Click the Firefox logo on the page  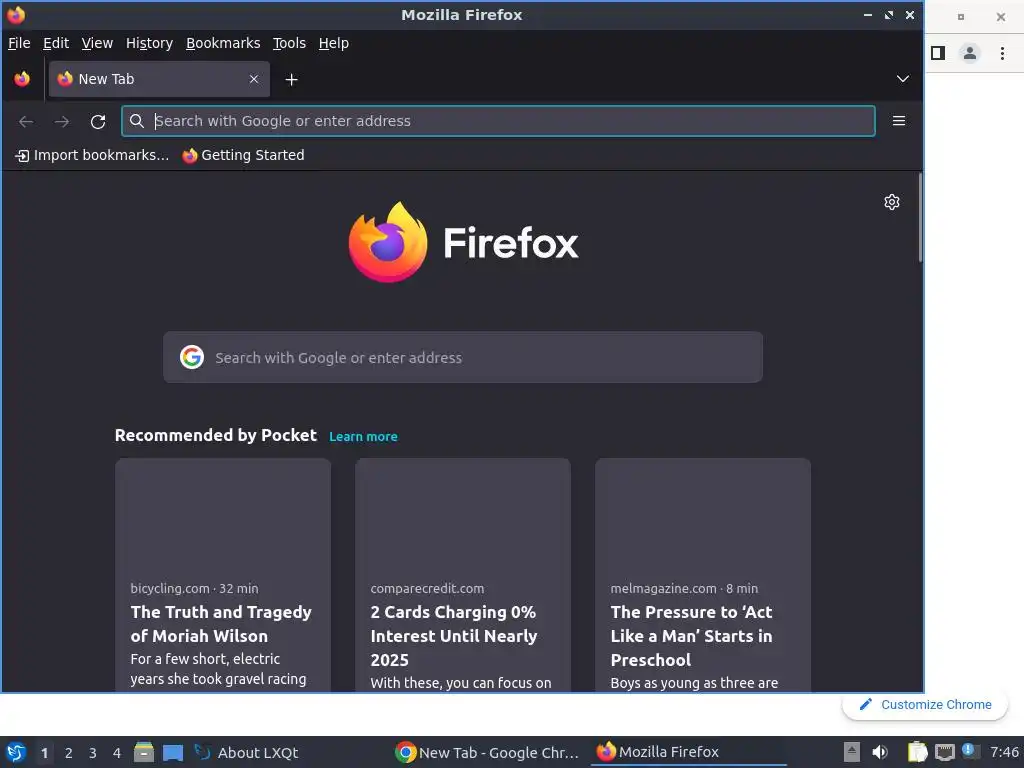tap(463, 242)
